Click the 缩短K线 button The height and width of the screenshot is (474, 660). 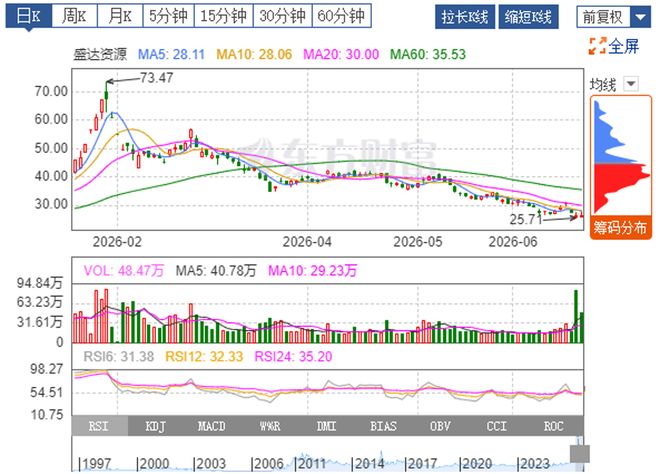click(x=528, y=17)
